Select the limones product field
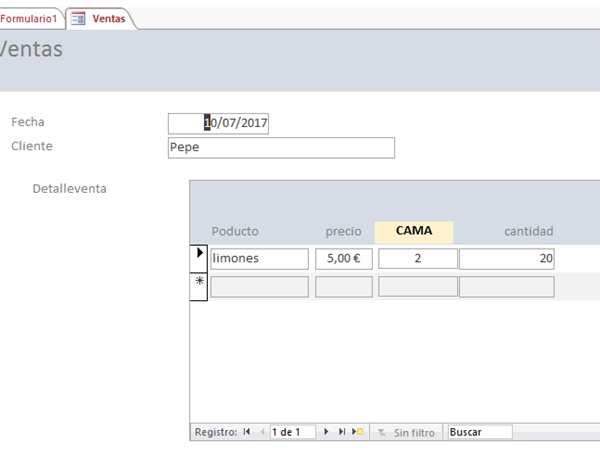The image size is (600, 456). [x=259, y=258]
